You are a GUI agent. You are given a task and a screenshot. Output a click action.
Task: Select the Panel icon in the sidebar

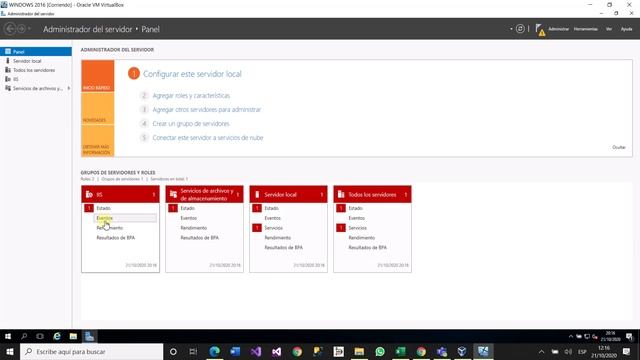pyautogui.click(x=8, y=52)
